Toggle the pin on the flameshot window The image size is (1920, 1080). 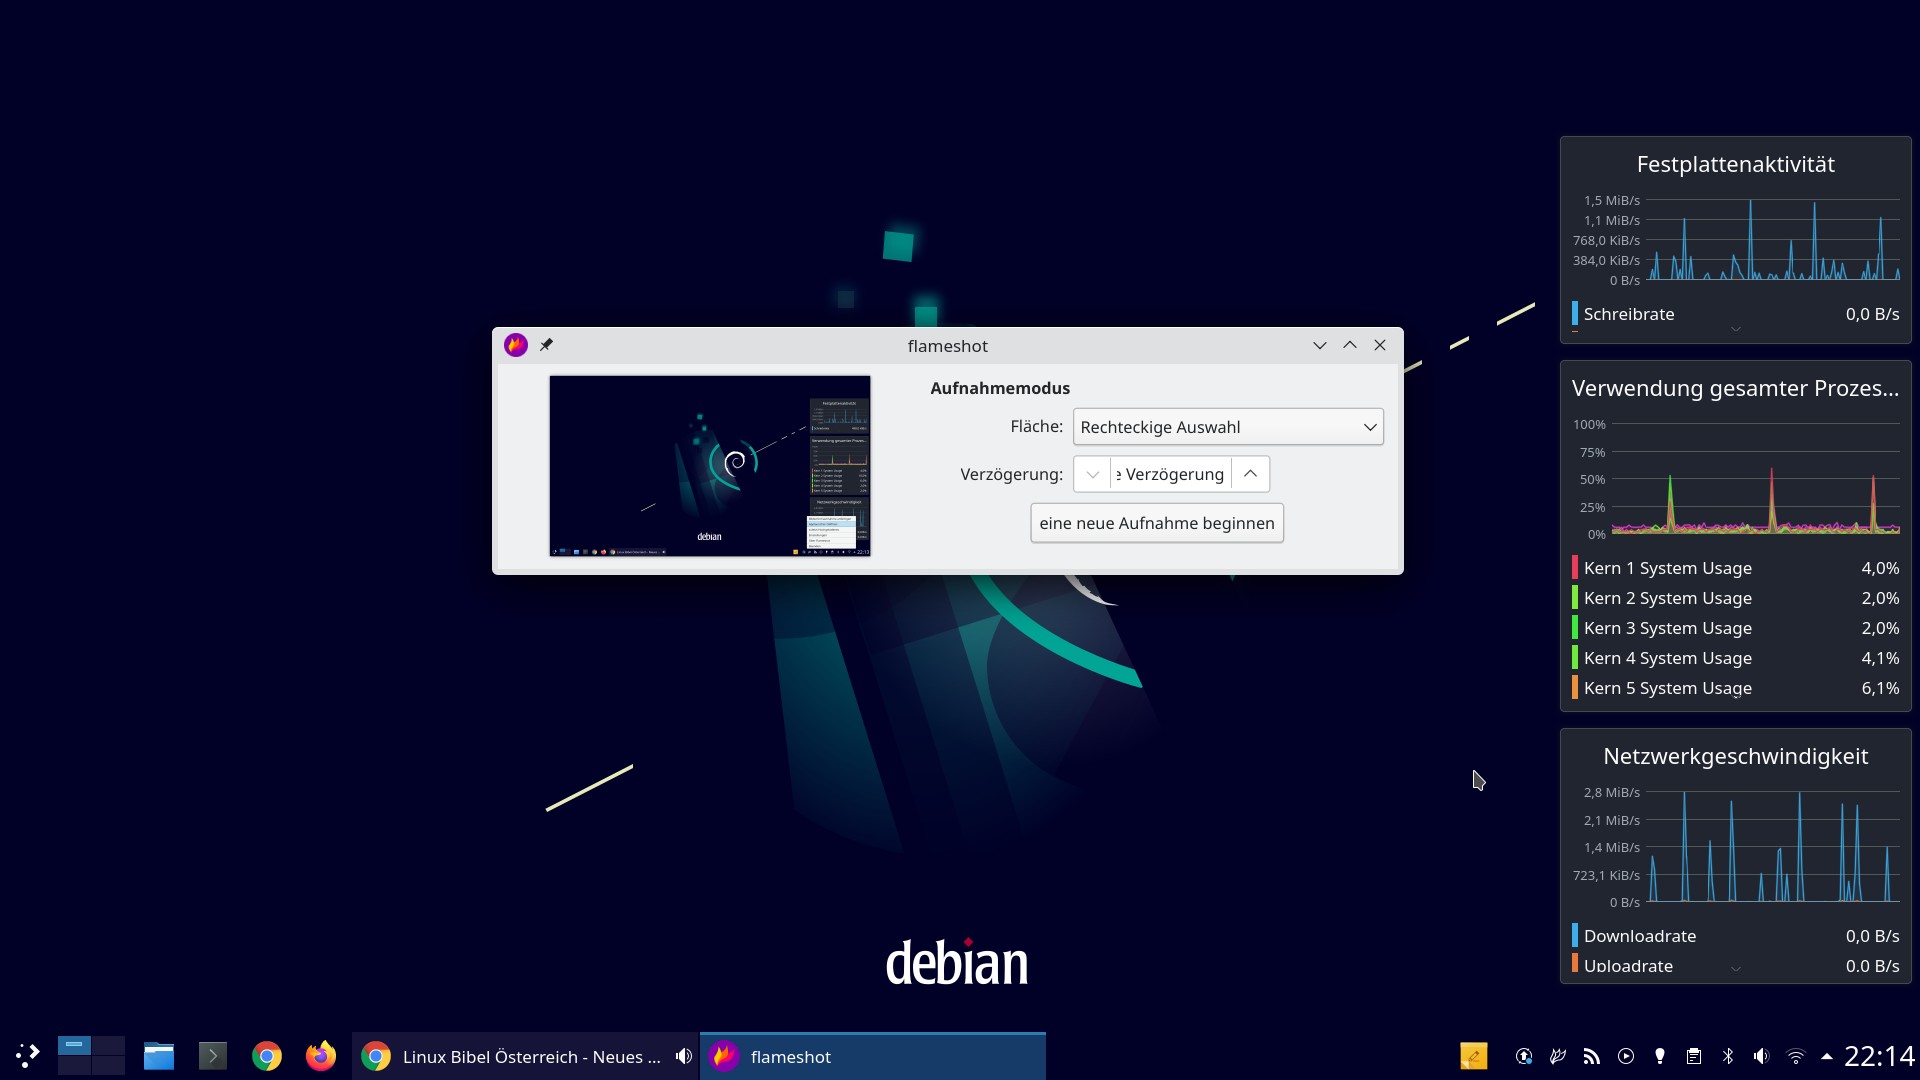click(x=547, y=344)
